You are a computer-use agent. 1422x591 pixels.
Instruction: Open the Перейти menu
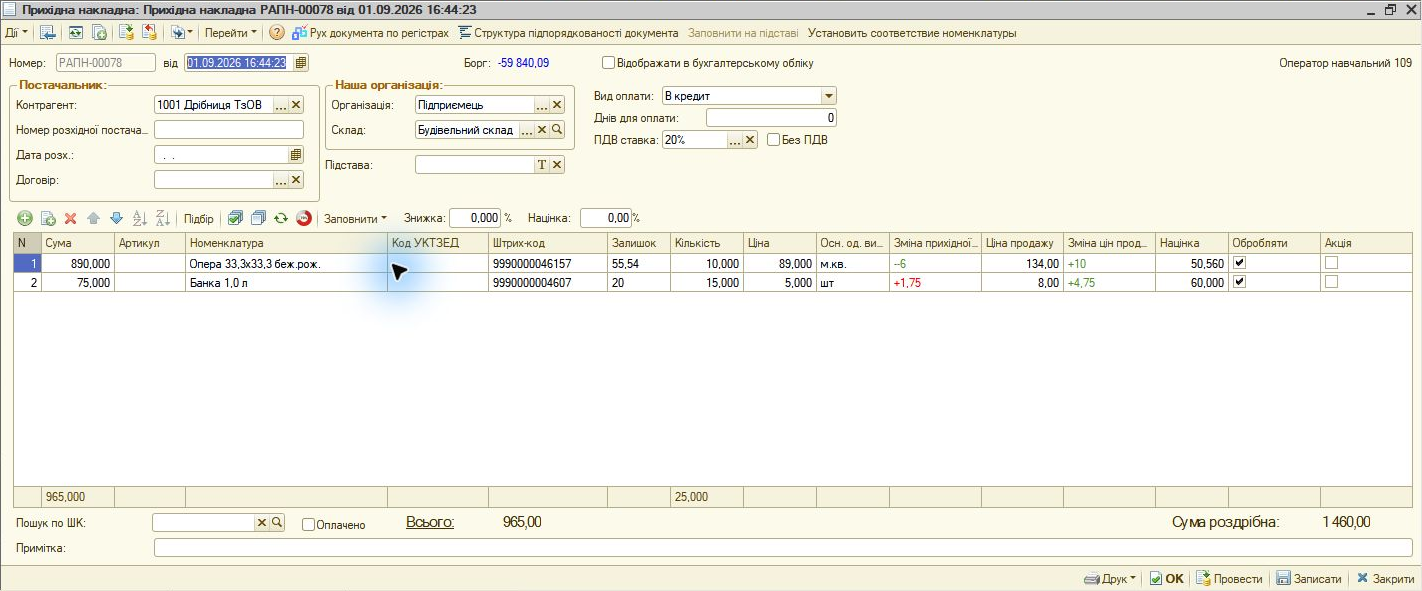230,33
